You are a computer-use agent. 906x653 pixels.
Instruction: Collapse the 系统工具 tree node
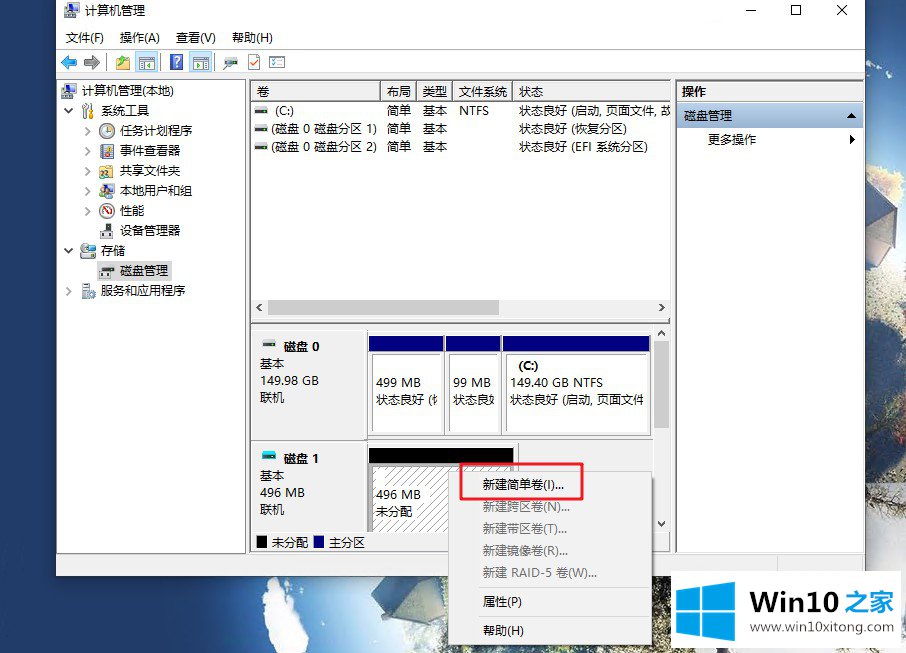click(x=69, y=111)
